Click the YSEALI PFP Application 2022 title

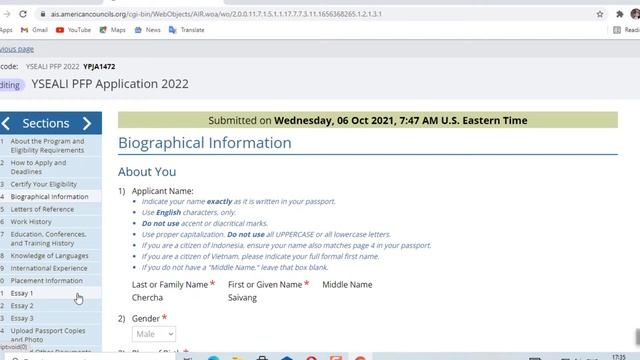[110, 84]
